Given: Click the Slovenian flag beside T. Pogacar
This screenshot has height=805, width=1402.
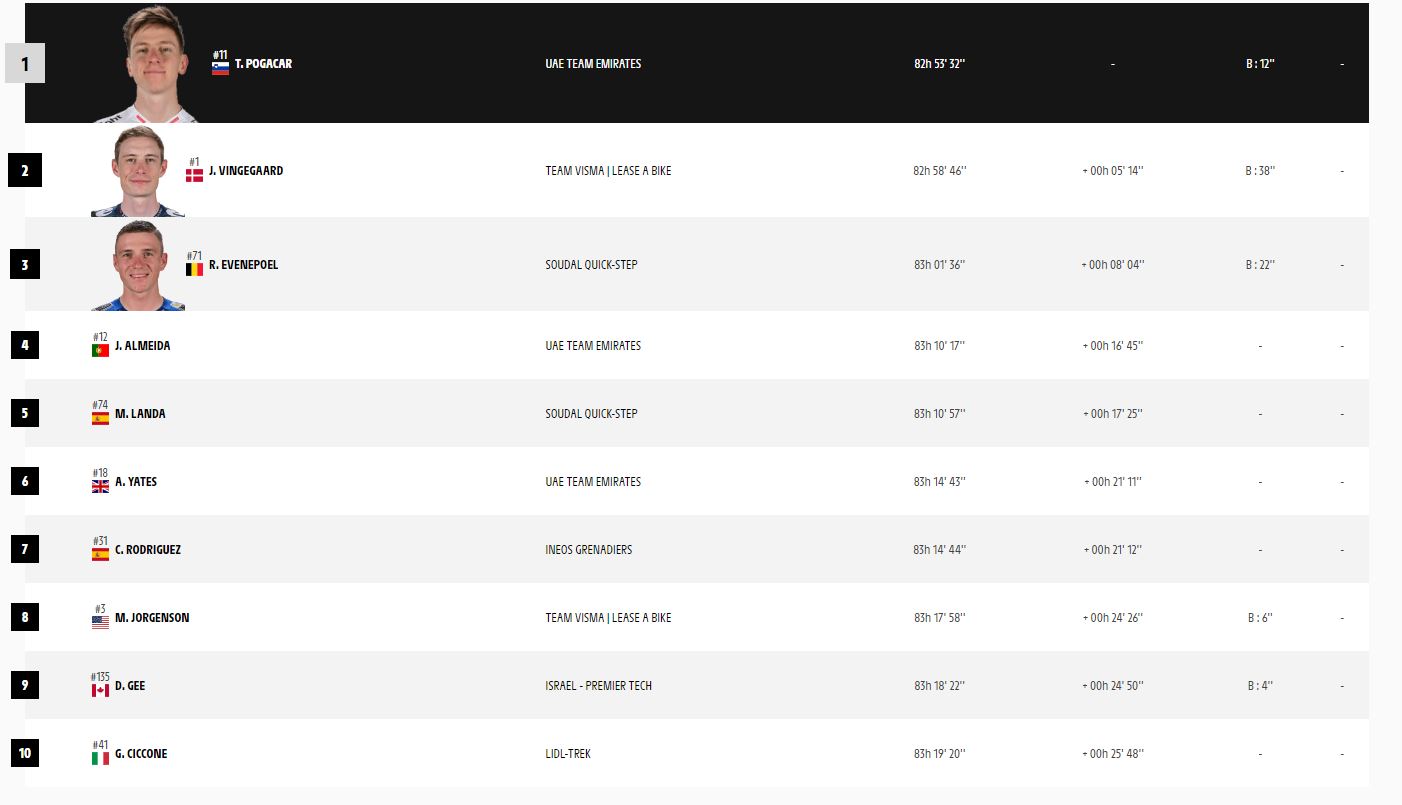Looking at the screenshot, I should click(221, 68).
